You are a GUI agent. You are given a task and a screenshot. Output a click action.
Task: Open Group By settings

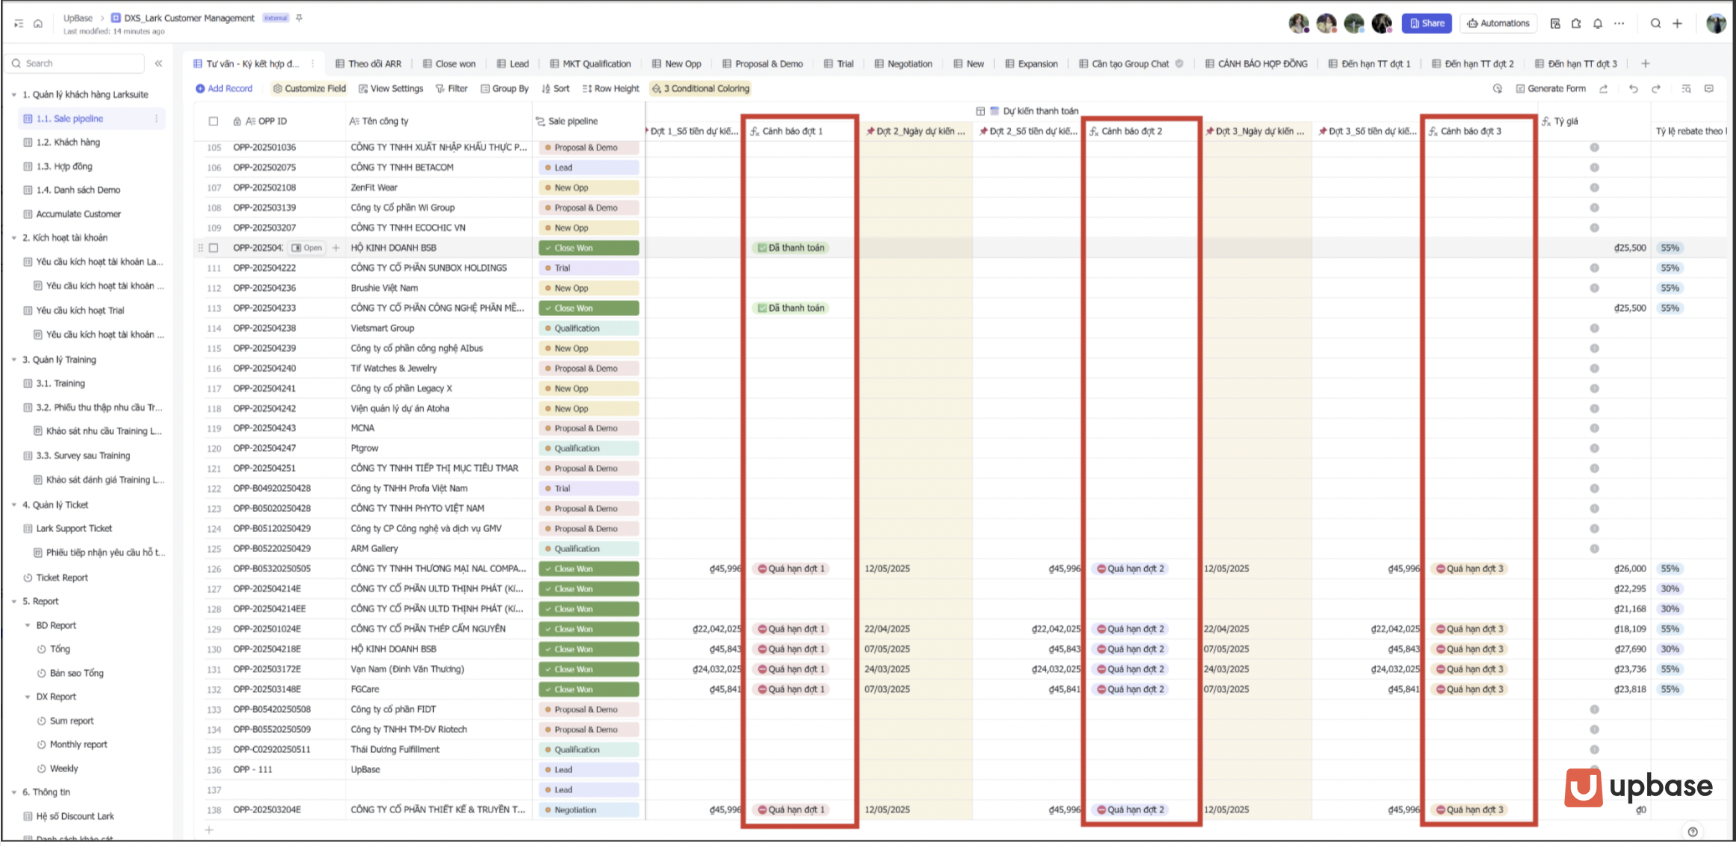(x=504, y=88)
